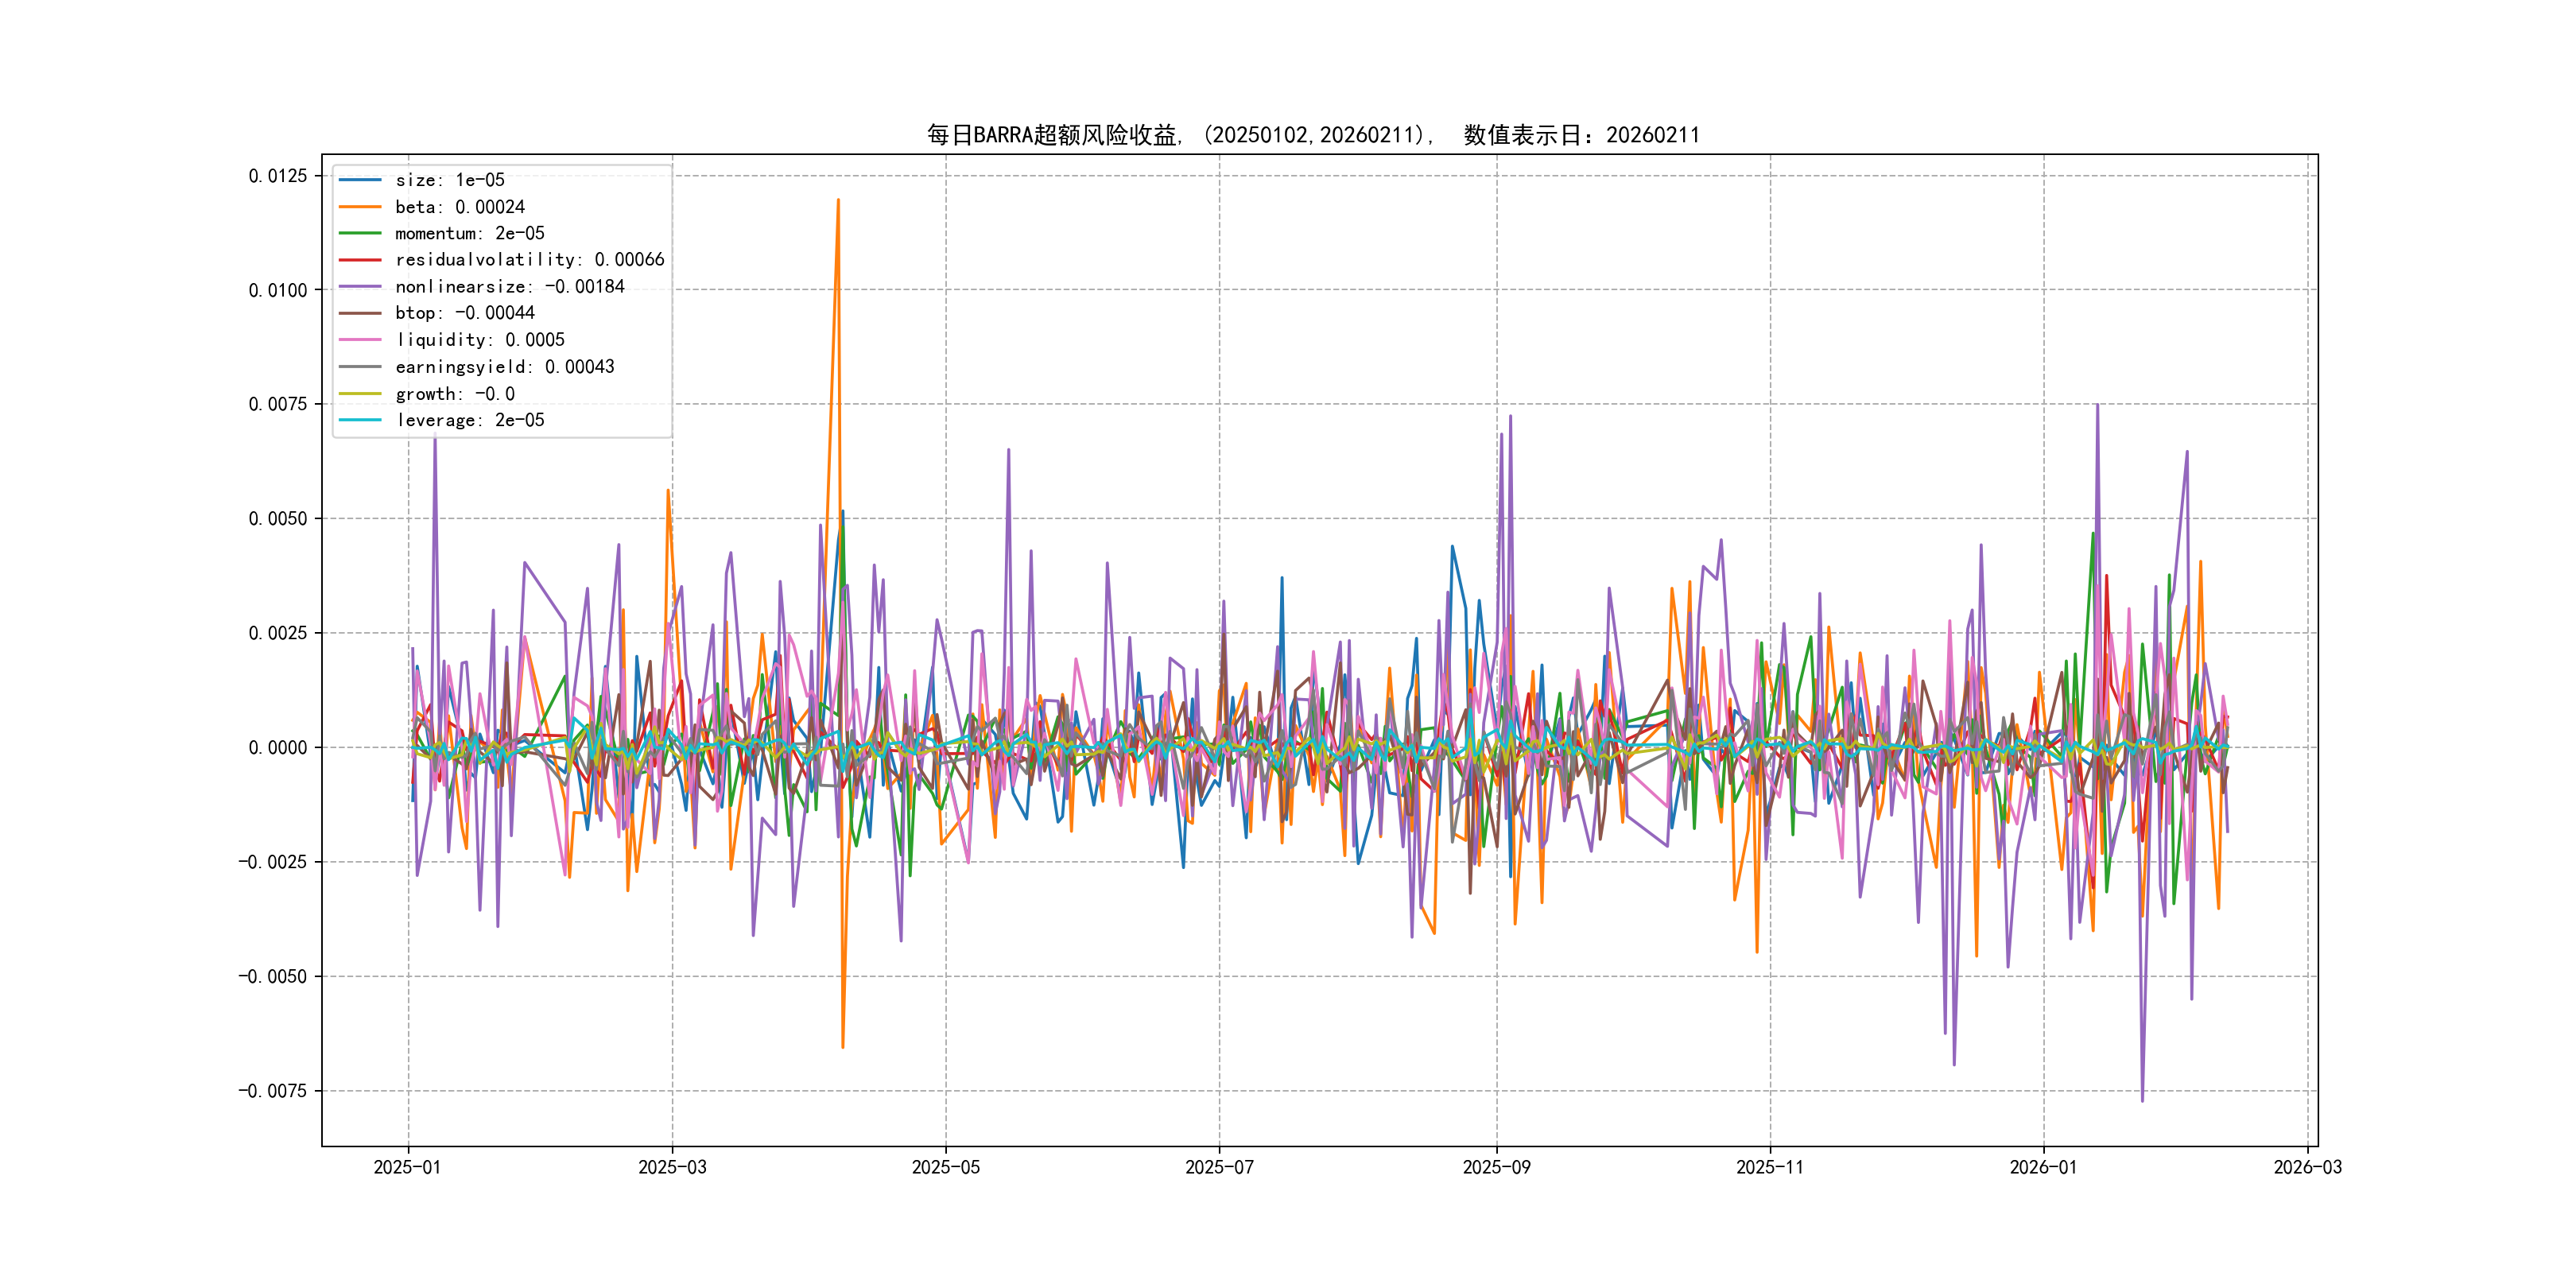Image resolution: width=2576 pixels, height=1288 pixels.
Task: Click the red residualvolatility legend line swatch
Action: click(x=360, y=260)
